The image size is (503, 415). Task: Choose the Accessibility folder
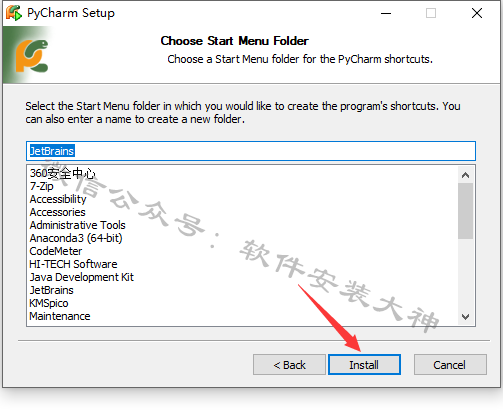58,199
